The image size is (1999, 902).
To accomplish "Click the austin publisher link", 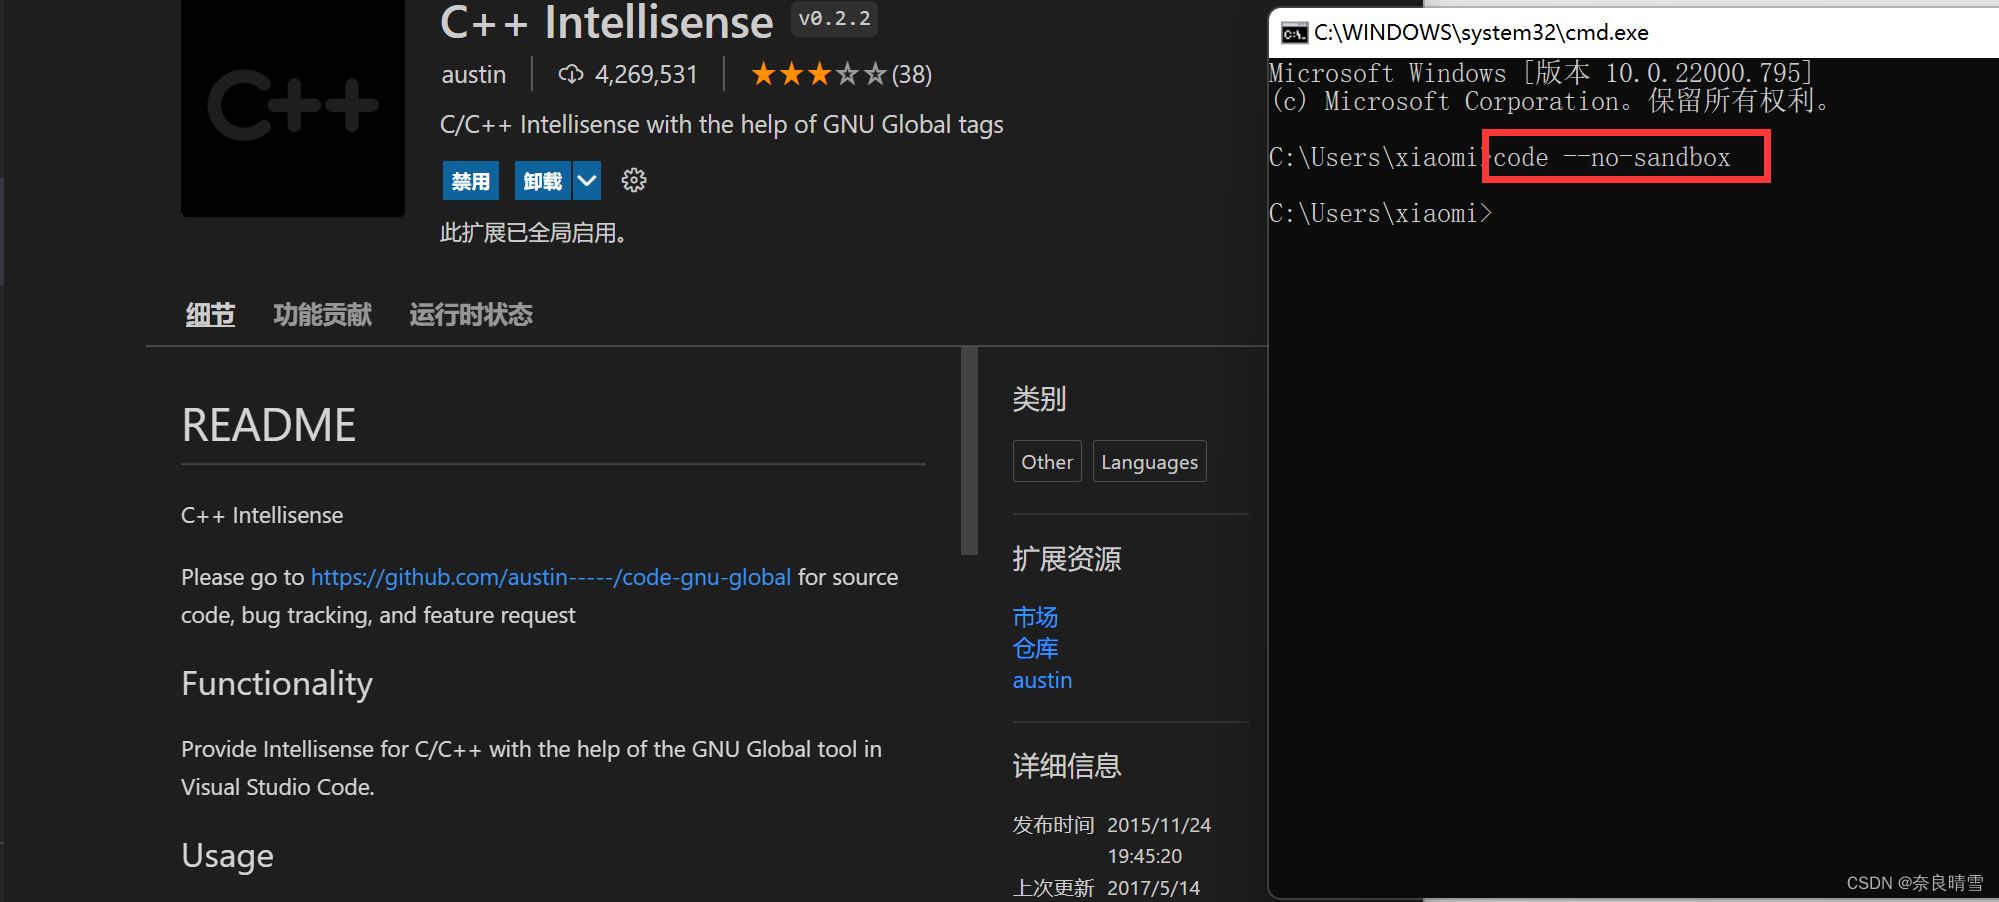I will click(1042, 680).
